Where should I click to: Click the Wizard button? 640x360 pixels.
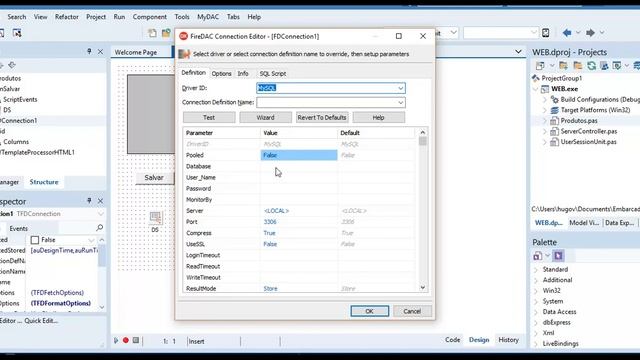[x=265, y=118]
